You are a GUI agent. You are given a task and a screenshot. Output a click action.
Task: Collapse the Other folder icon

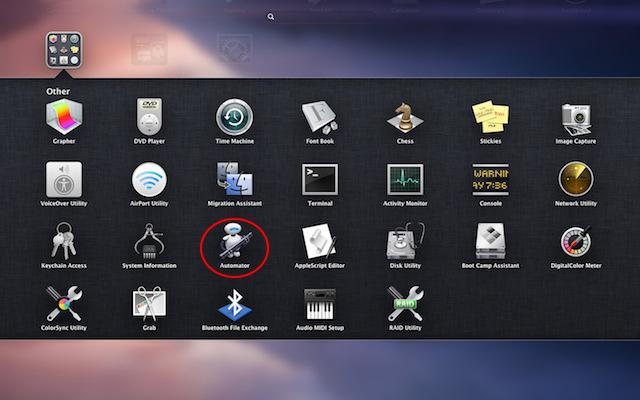pyautogui.click(x=64, y=48)
